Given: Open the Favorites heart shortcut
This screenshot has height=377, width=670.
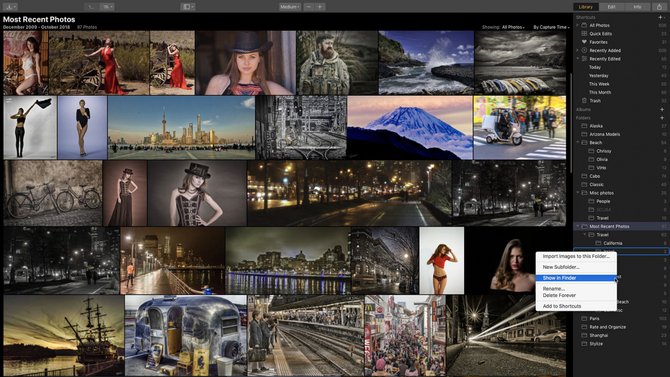Looking at the screenshot, I should (x=598, y=42).
